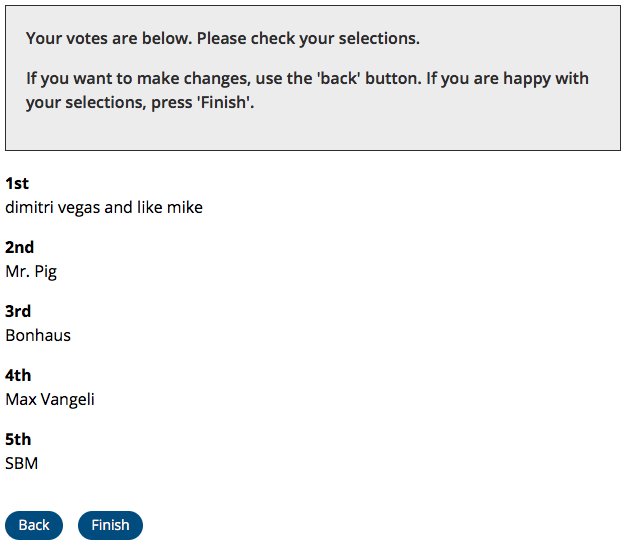Click the quoted 'back' word in instructions
Image resolution: width=632 pixels, height=554 pixels.
point(339,78)
